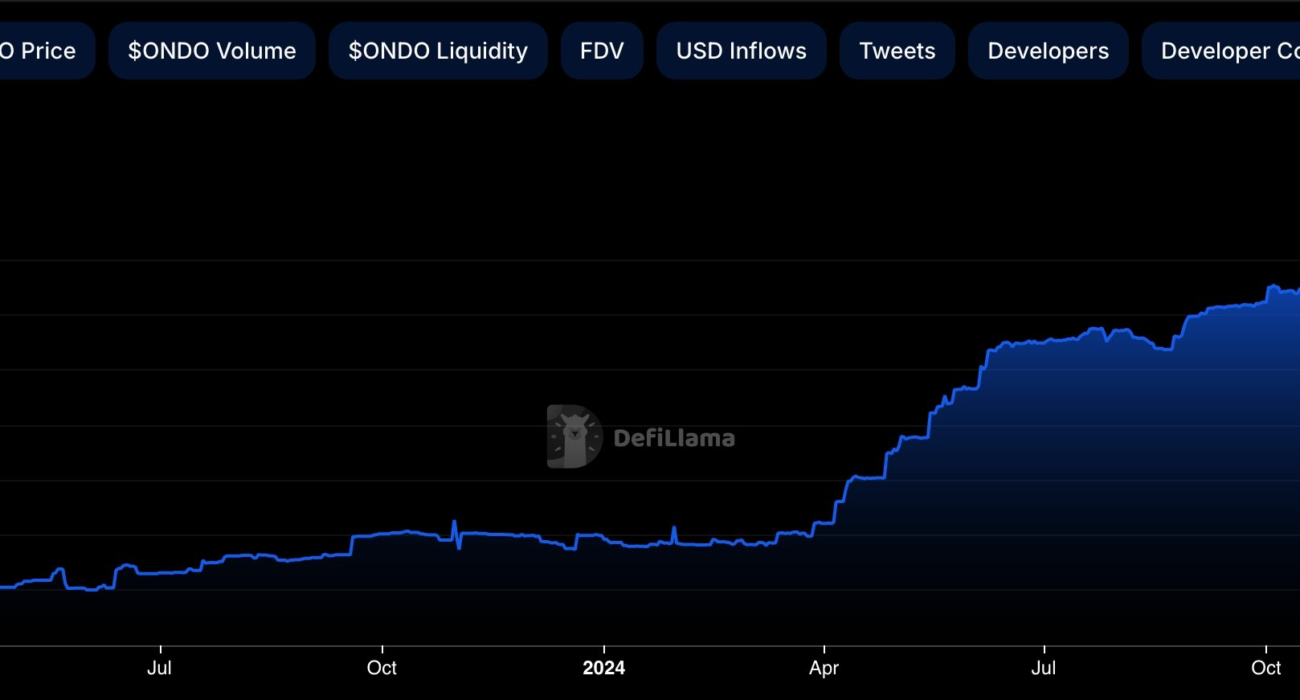Enable the USD Inflows metric
The height and width of the screenshot is (700, 1300).
tap(741, 51)
